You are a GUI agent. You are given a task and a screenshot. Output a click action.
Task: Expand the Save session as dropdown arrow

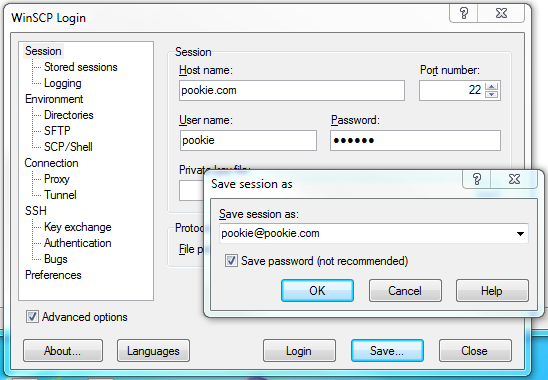(520, 234)
